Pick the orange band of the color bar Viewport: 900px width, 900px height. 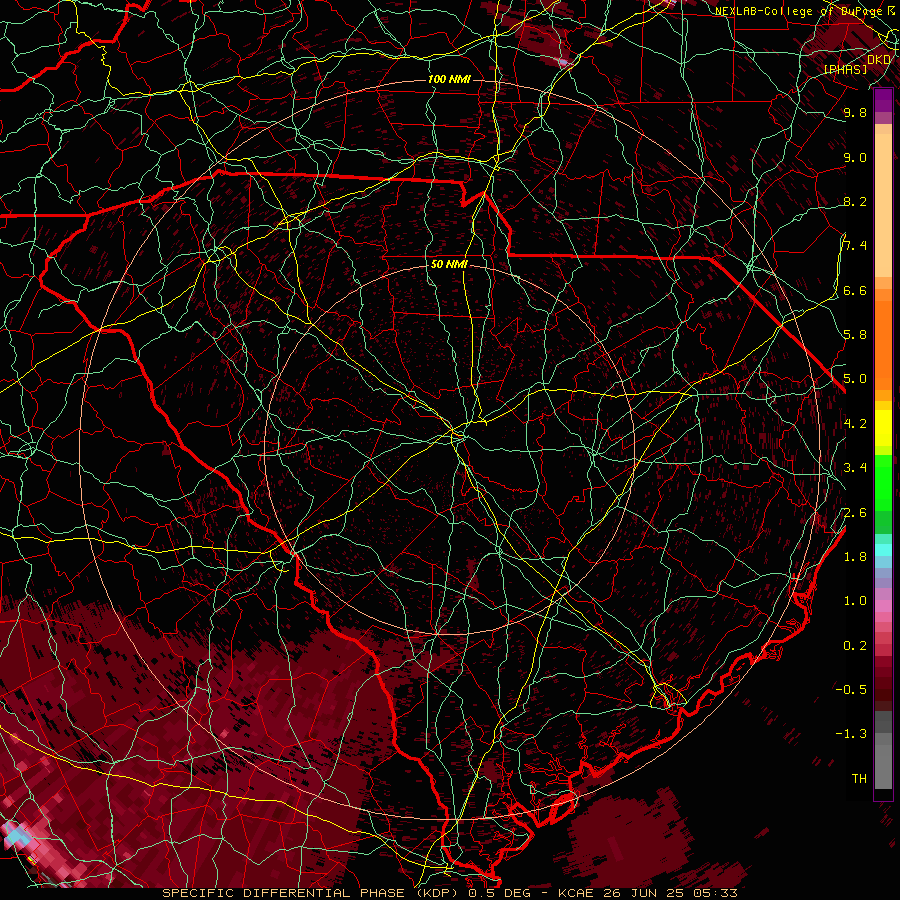[x=883, y=345]
